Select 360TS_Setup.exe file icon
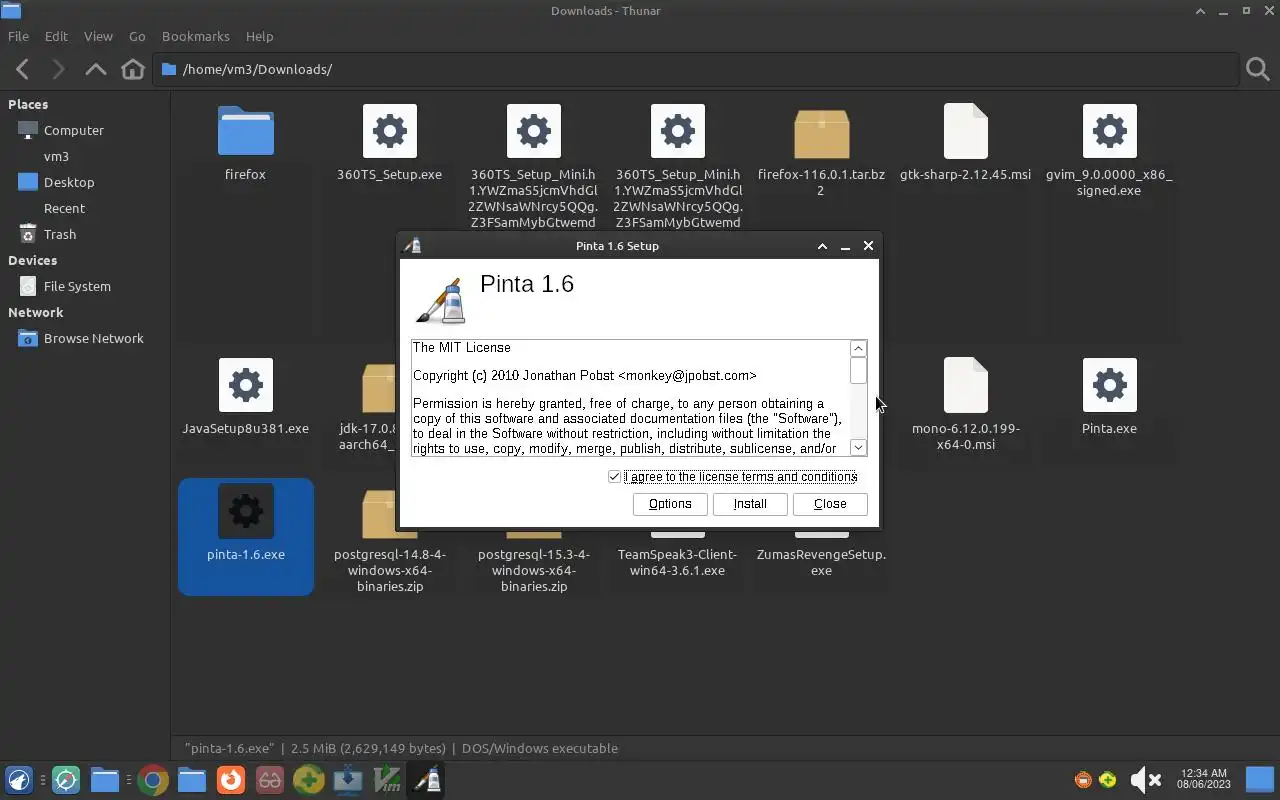 pos(389,131)
